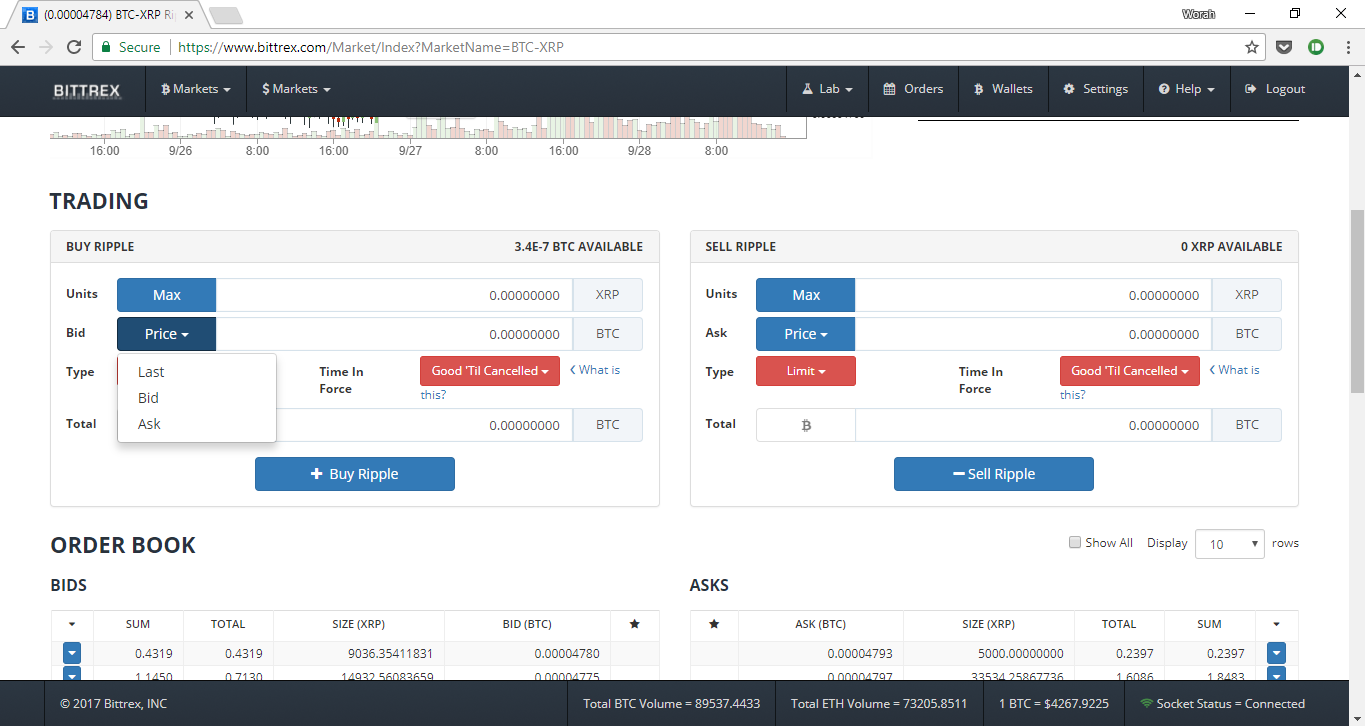The image size is (1365, 726).
Task: Open the Sell Ask Price dropdown
Action: [x=805, y=334]
